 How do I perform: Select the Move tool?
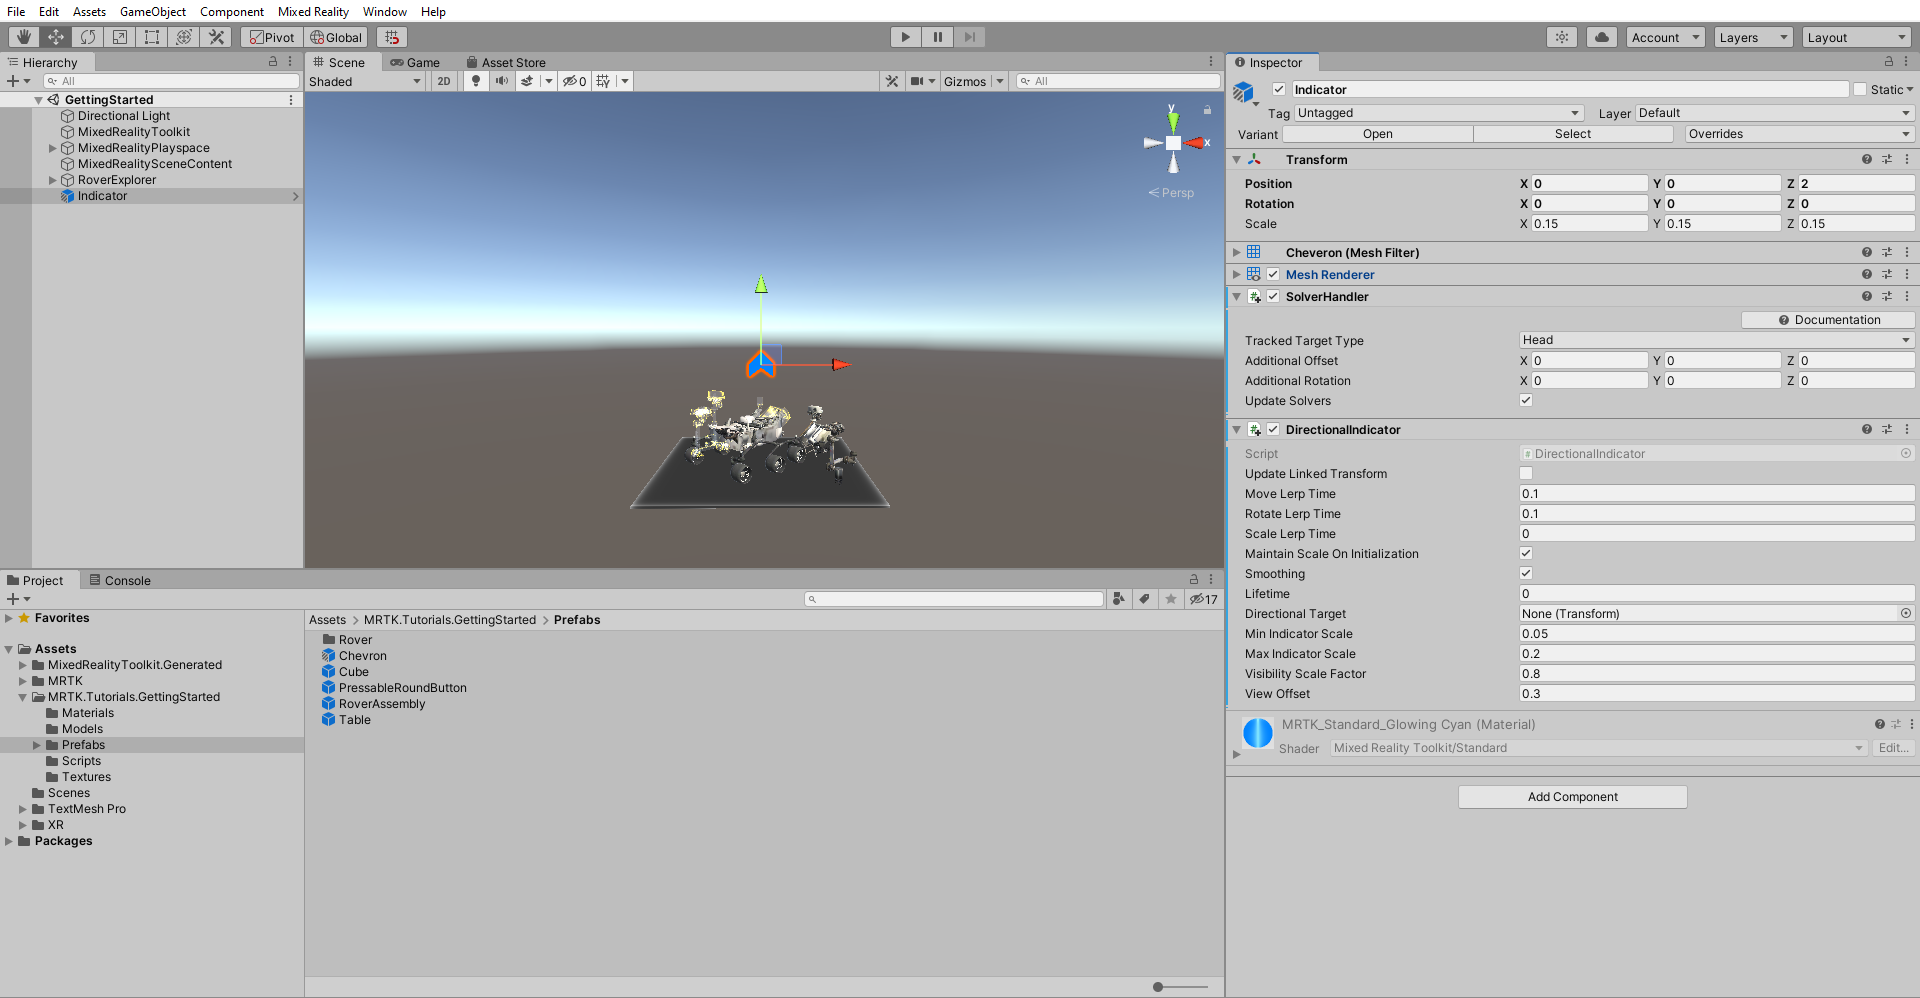tap(55, 36)
